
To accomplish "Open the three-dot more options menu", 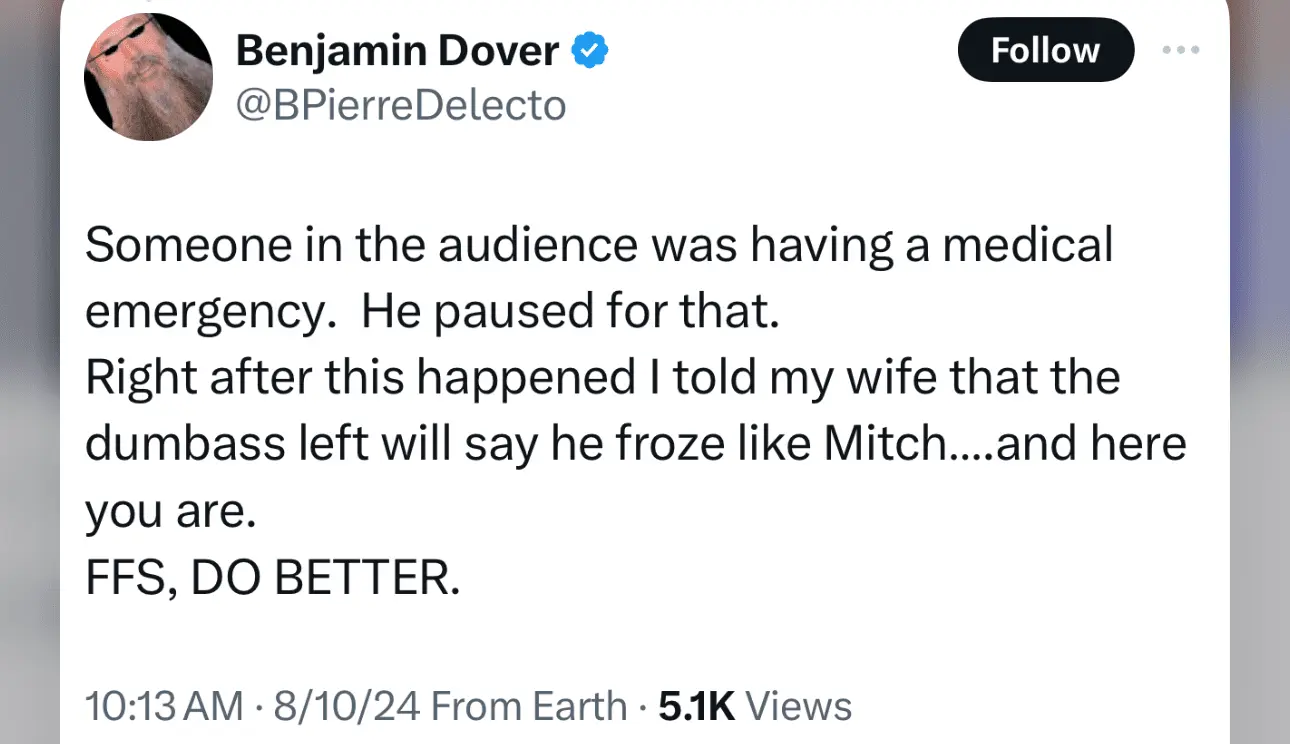I will click(x=1180, y=50).
